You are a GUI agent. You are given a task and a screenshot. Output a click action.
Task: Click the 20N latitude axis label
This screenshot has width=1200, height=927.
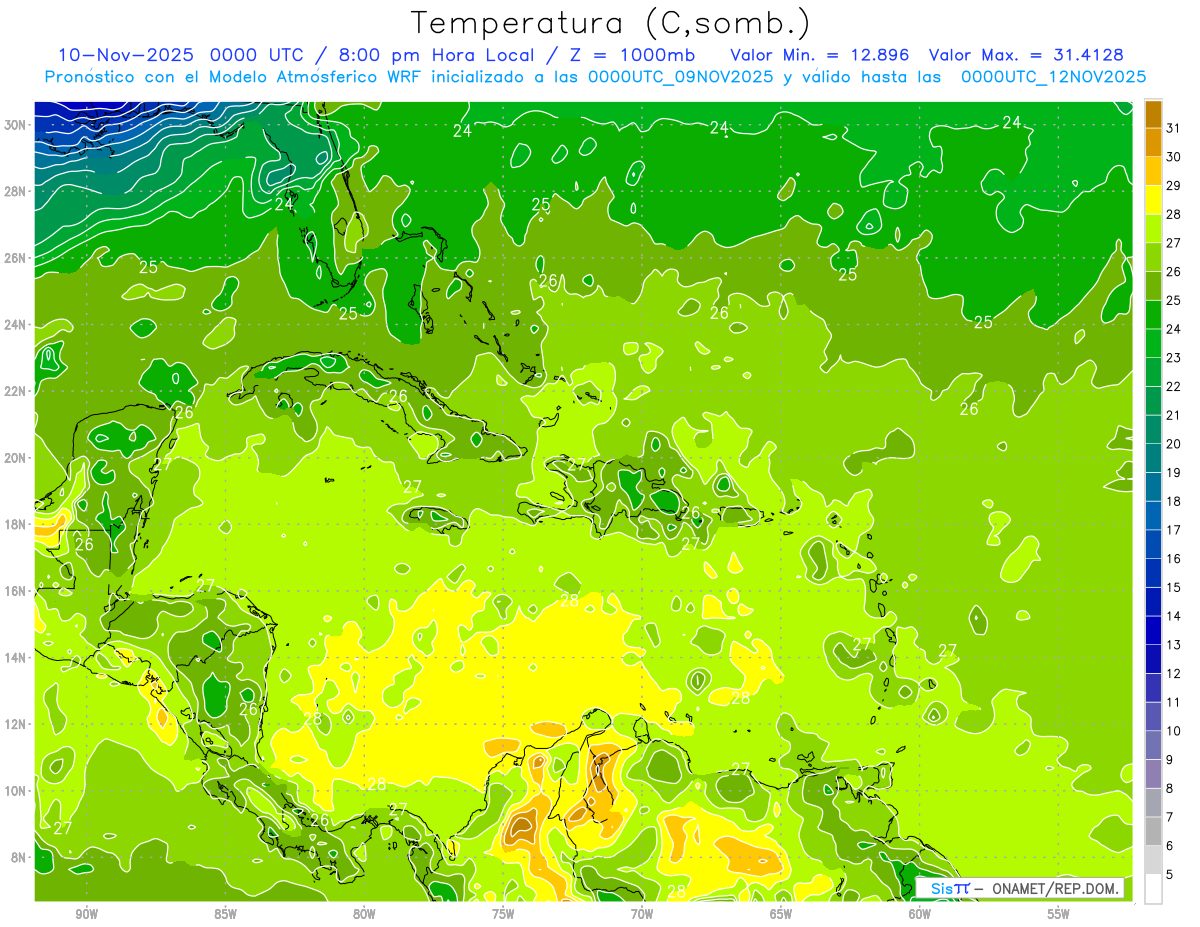pos(17,458)
